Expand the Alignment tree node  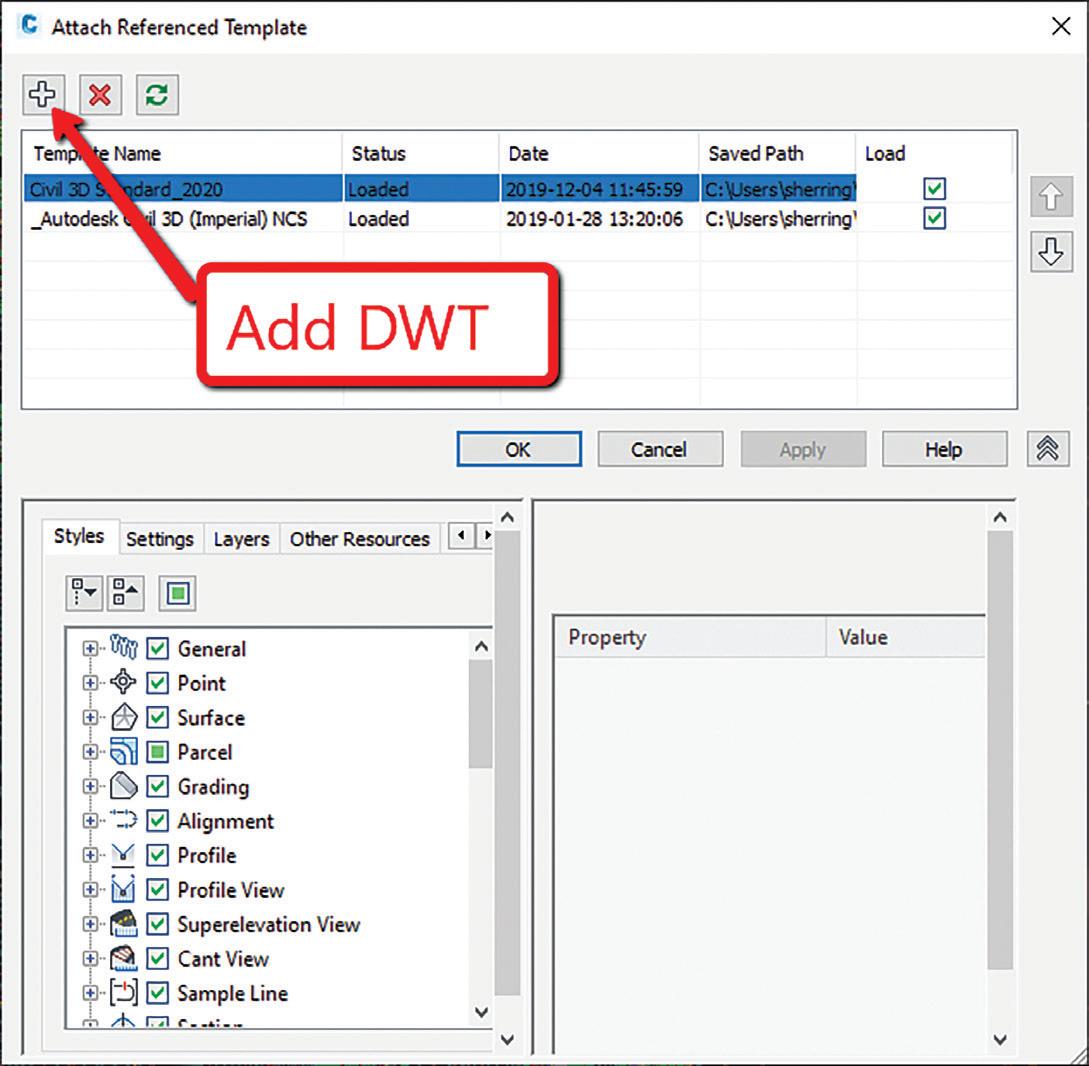(90, 820)
